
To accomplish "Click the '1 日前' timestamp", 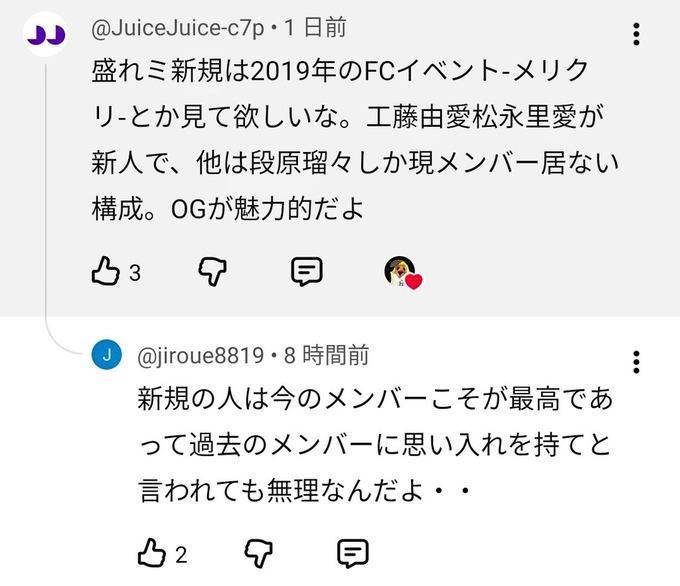I will click(x=315, y=28).
